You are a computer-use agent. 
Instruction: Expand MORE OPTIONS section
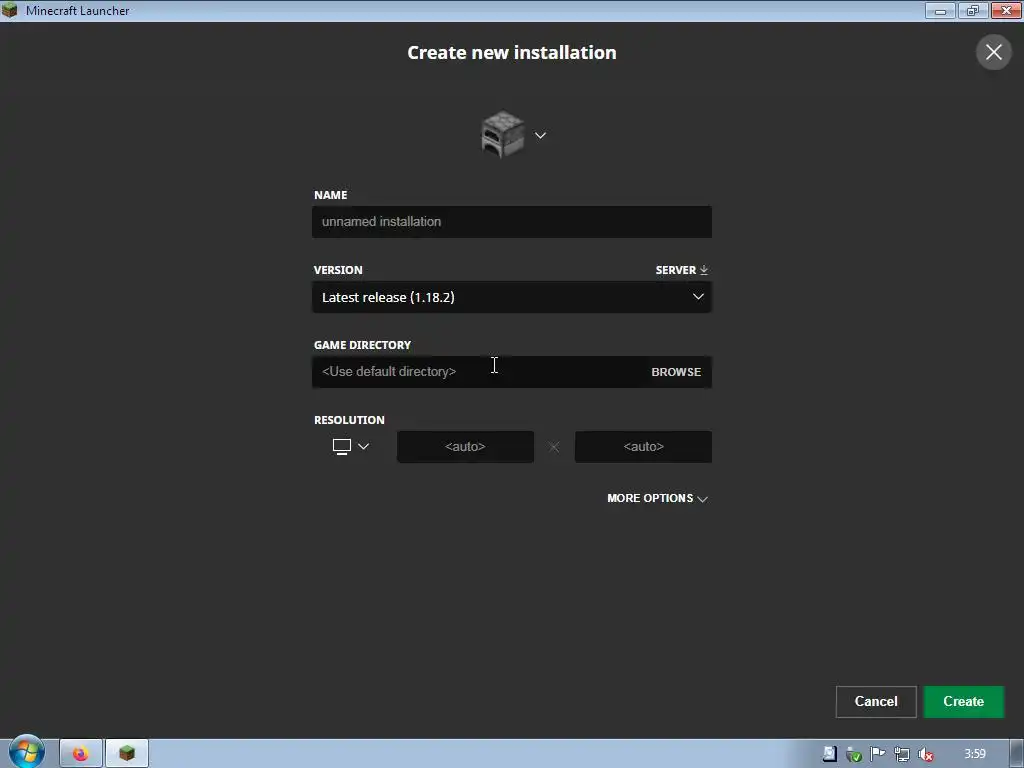(x=657, y=498)
